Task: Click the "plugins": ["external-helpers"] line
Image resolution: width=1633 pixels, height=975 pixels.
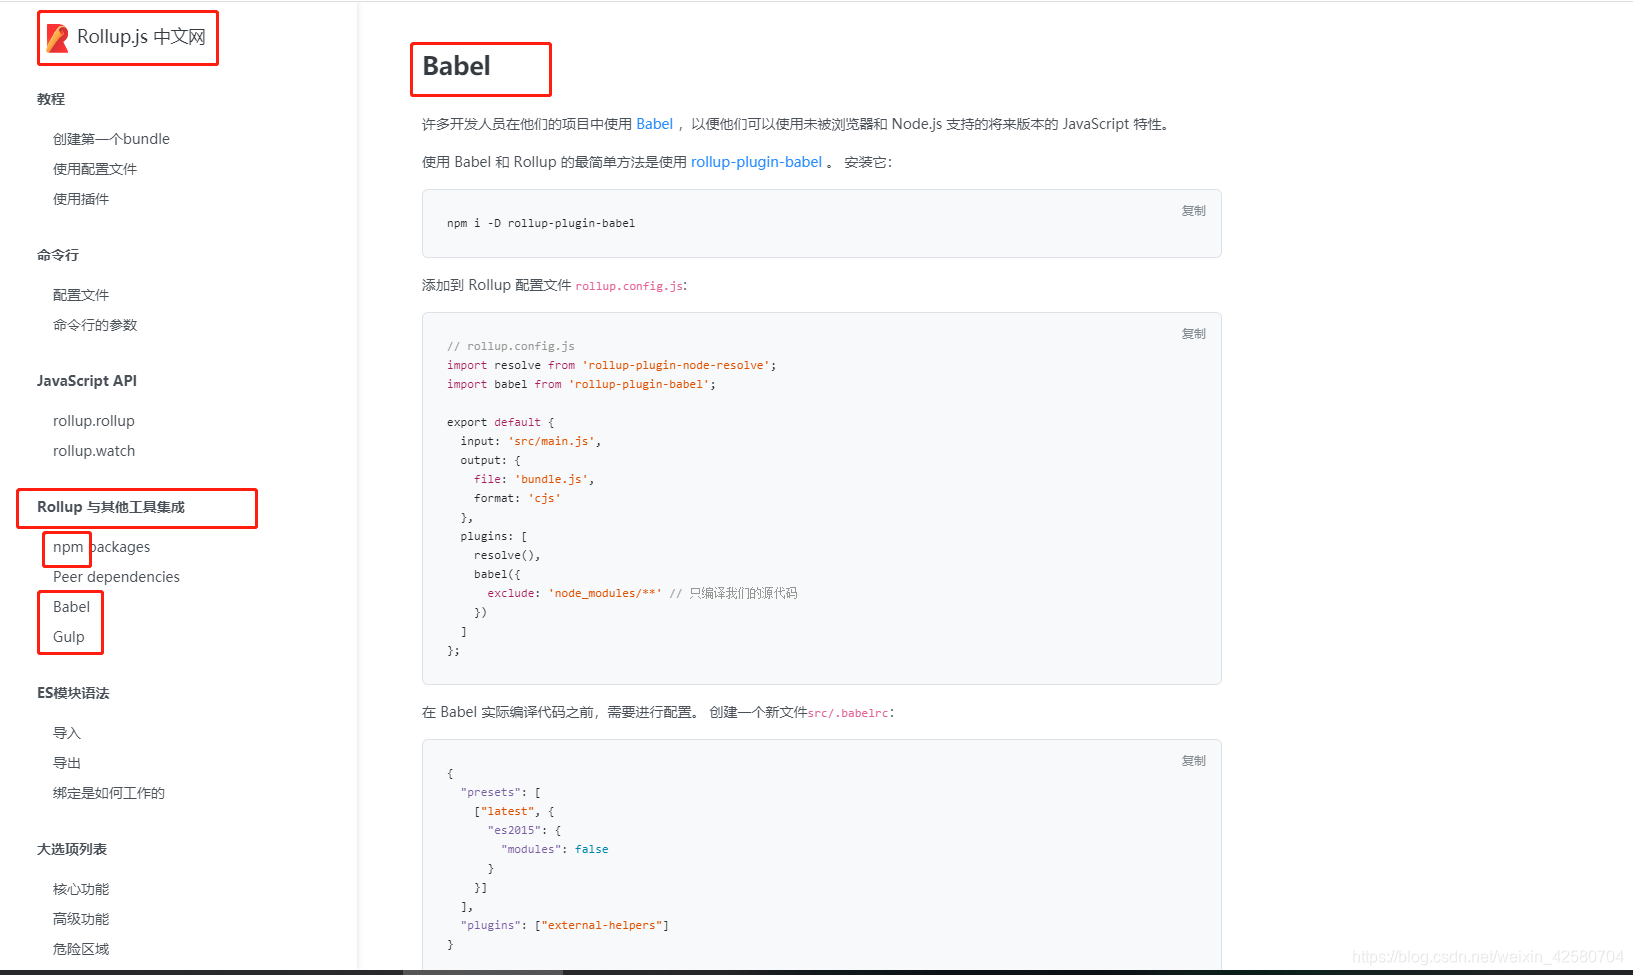Action: [x=565, y=925]
